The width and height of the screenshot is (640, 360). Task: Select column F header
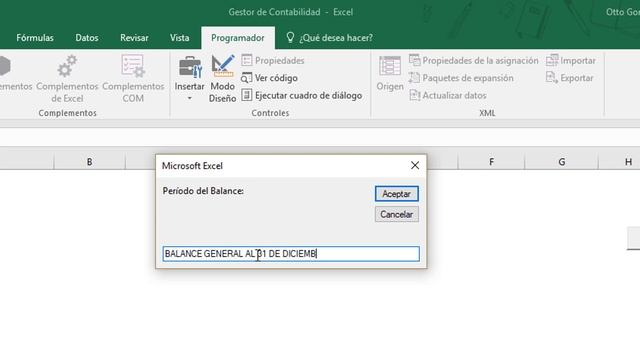(x=491, y=162)
